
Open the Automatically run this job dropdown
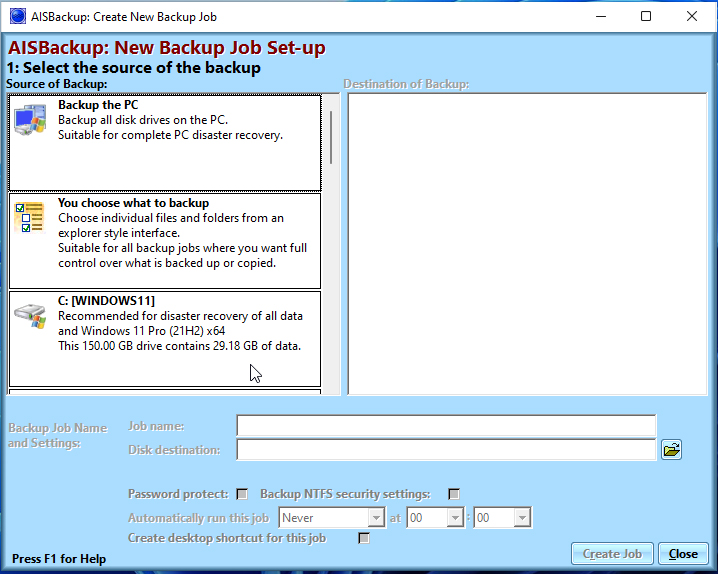376,518
